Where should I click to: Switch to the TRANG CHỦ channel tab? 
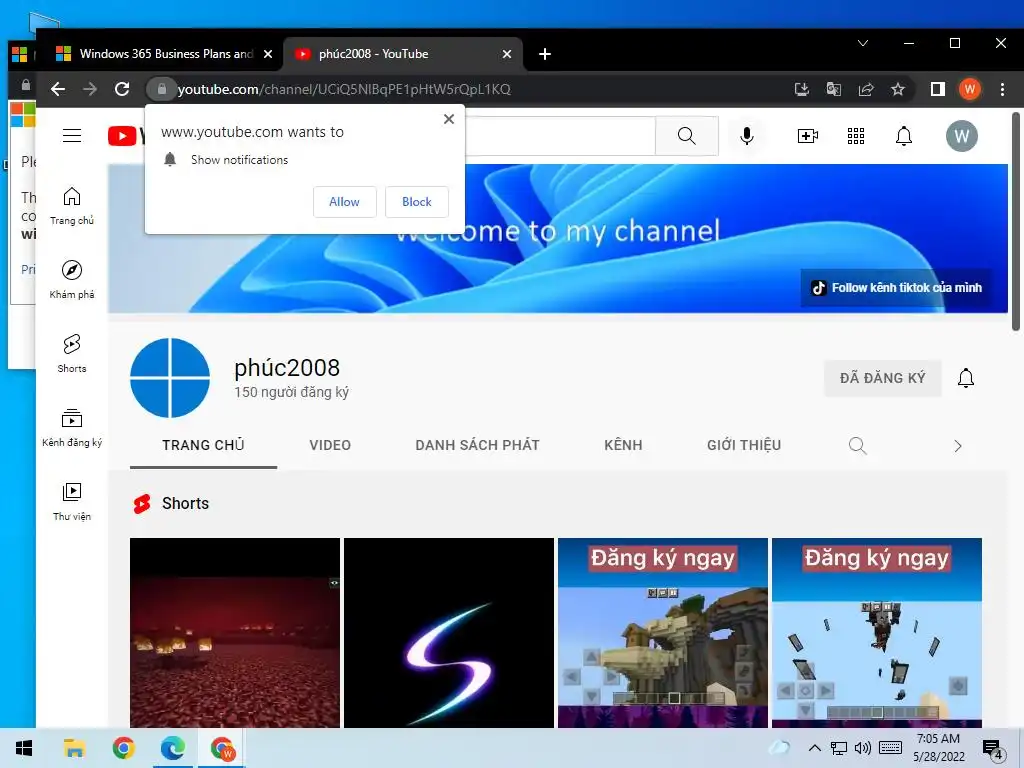tap(203, 445)
